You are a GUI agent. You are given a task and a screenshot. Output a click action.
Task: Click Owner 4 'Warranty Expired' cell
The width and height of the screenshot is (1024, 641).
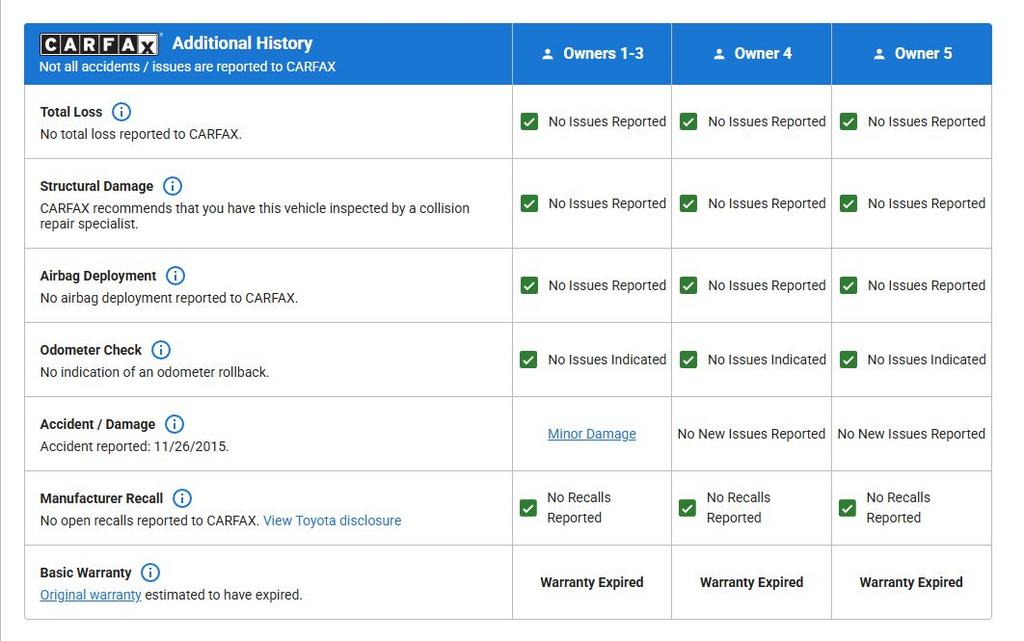pos(752,582)
